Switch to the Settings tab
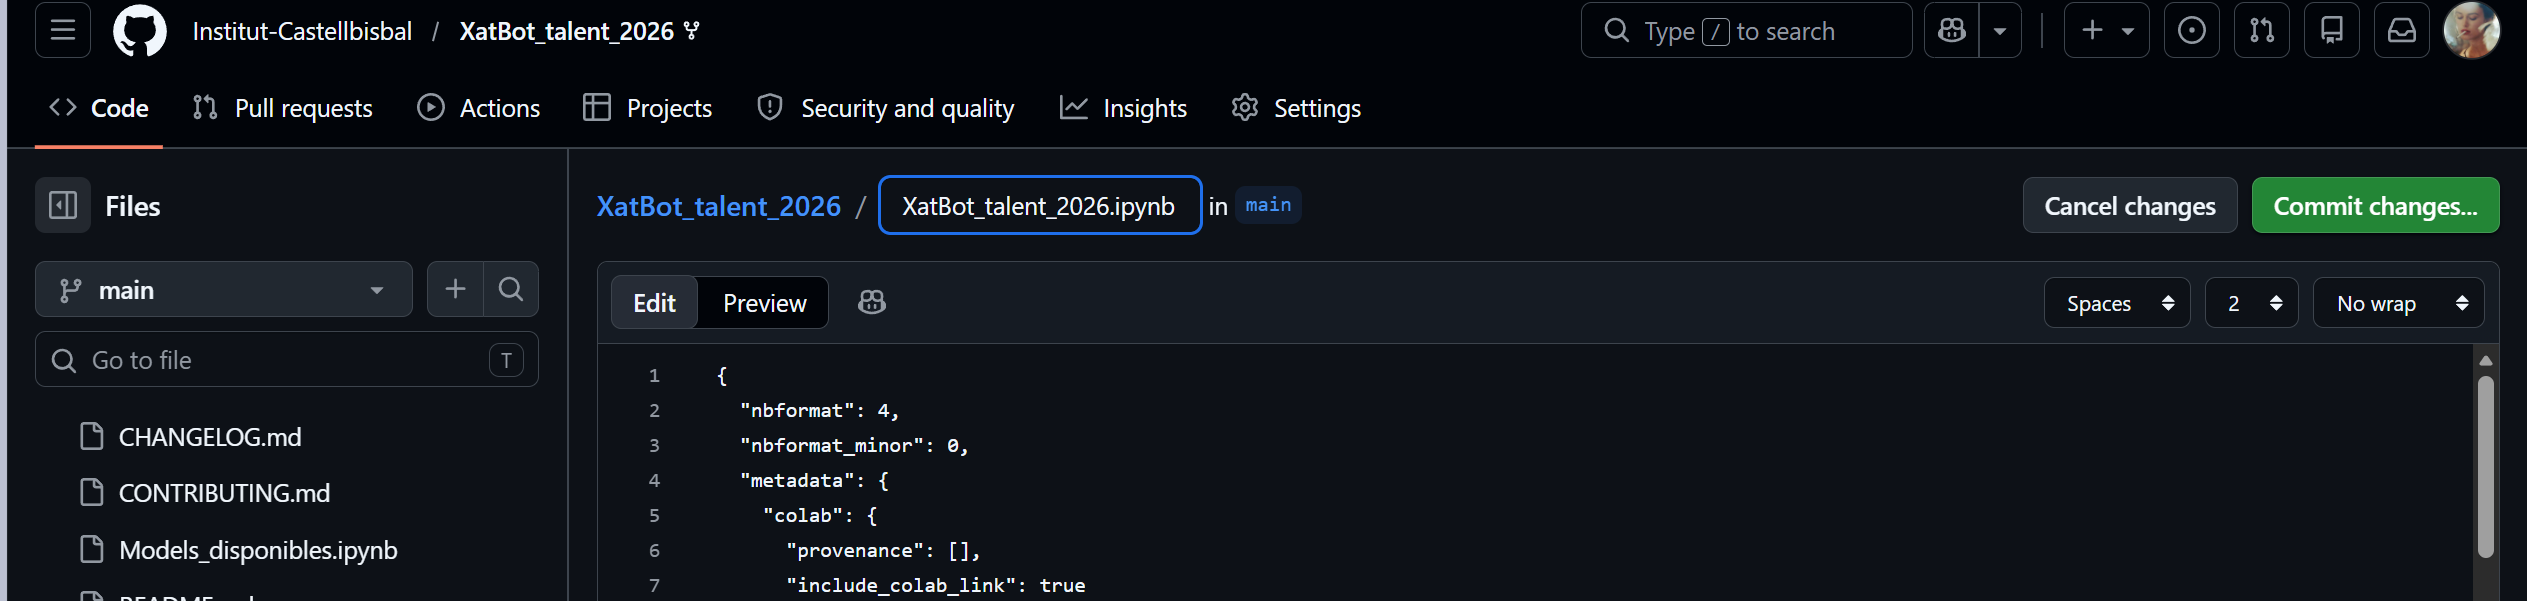2527x601 pixels. tap(1297, 108)
